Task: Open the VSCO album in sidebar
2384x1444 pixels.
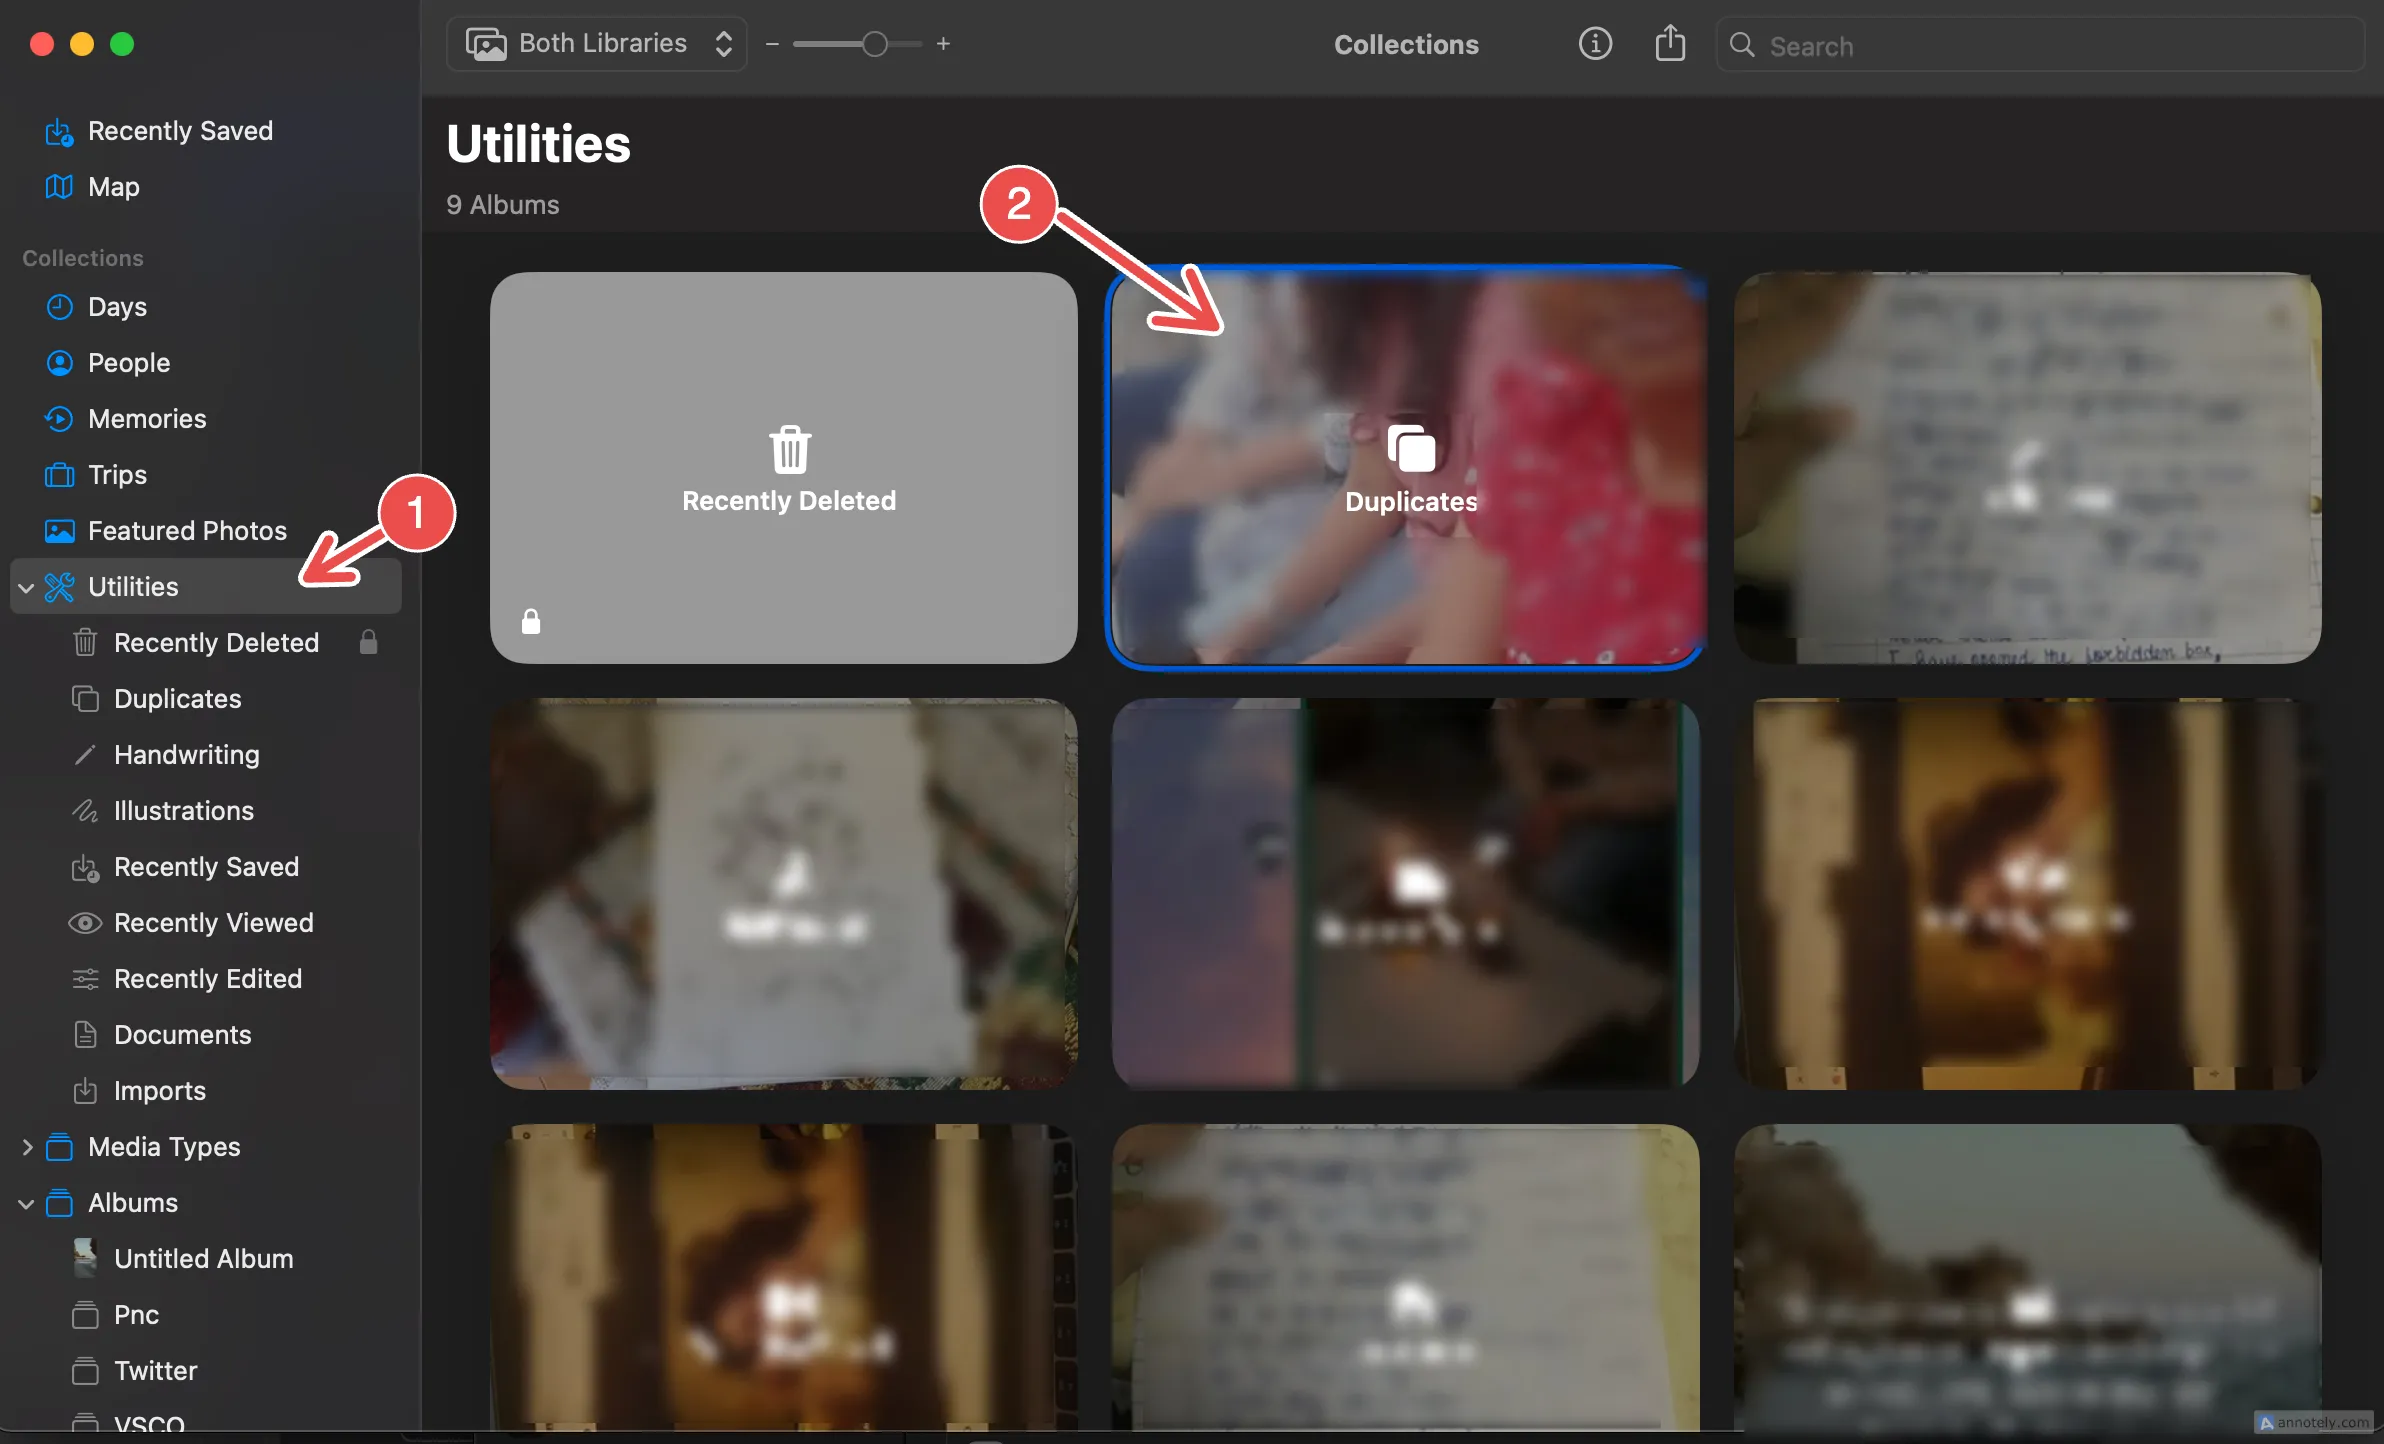Action: [149, 1423]
